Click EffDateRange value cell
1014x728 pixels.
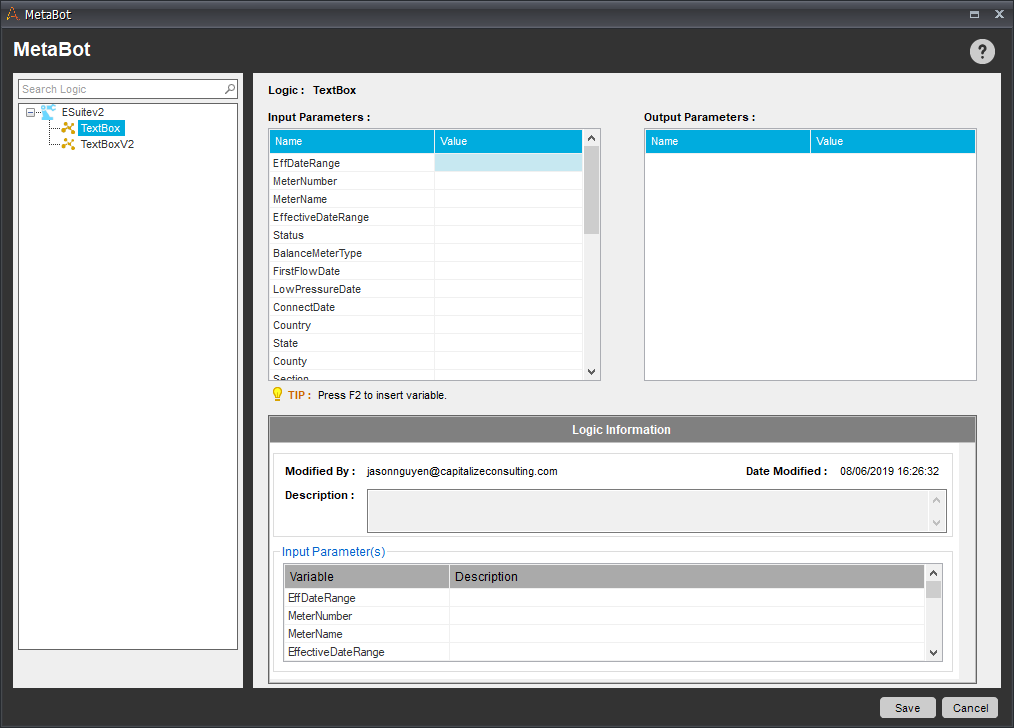[x=508, y=163]
